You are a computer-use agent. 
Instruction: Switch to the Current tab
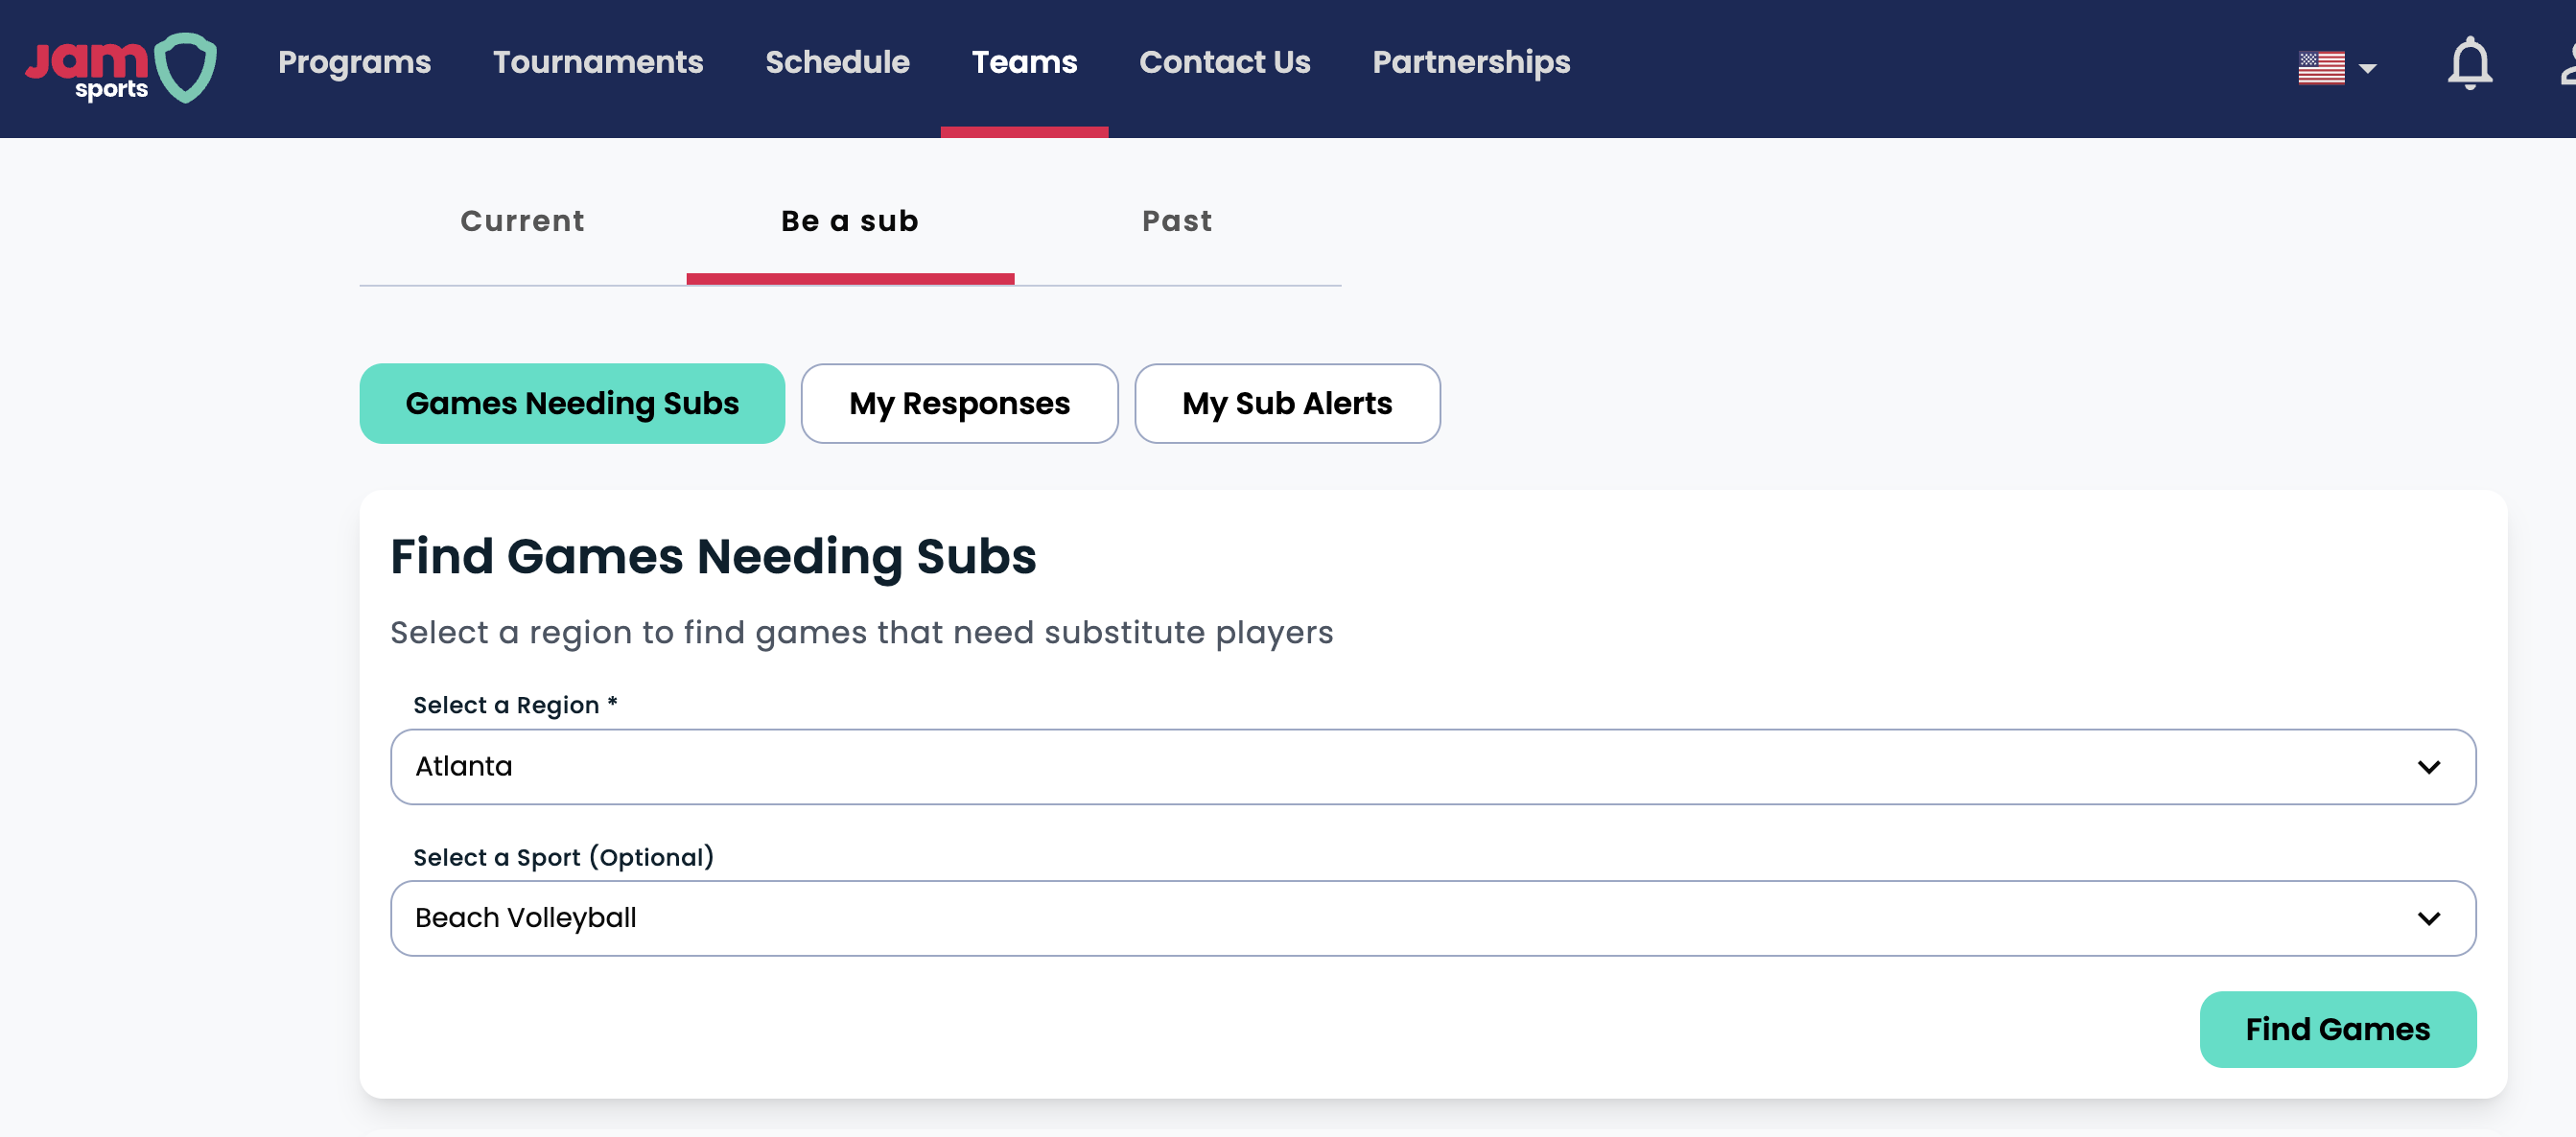tap(522, 221)
